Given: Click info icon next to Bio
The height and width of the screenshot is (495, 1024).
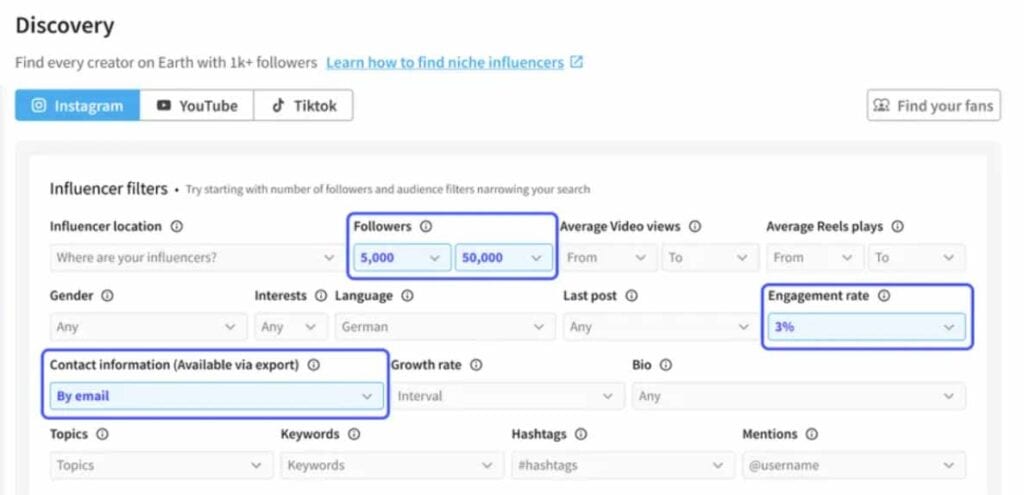Looking at the screenshot, I should click(665, 365).
